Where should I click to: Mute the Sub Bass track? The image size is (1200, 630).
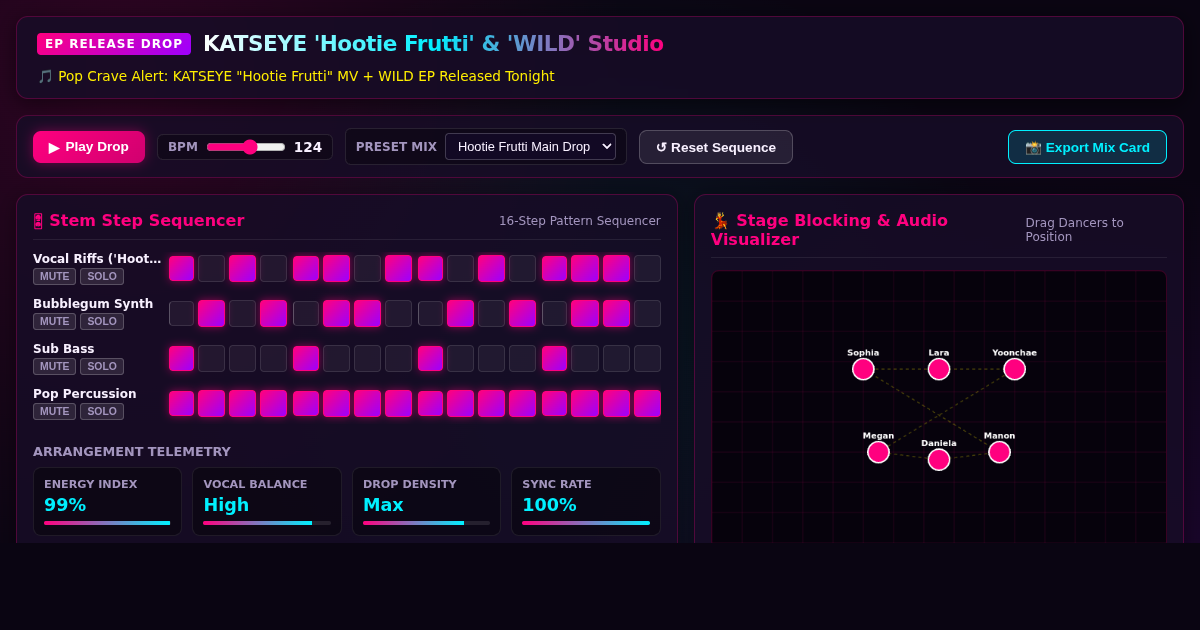(x=54, y=366)
